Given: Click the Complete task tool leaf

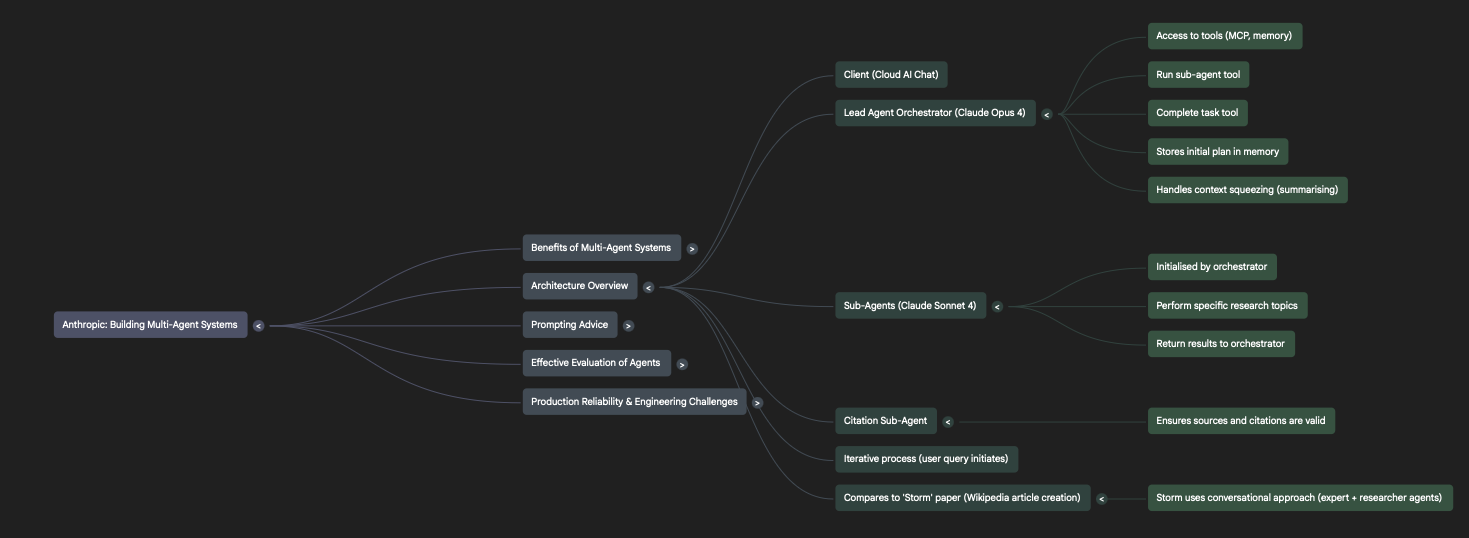Looking at the screenshot, I should (x=1197, y=113).
